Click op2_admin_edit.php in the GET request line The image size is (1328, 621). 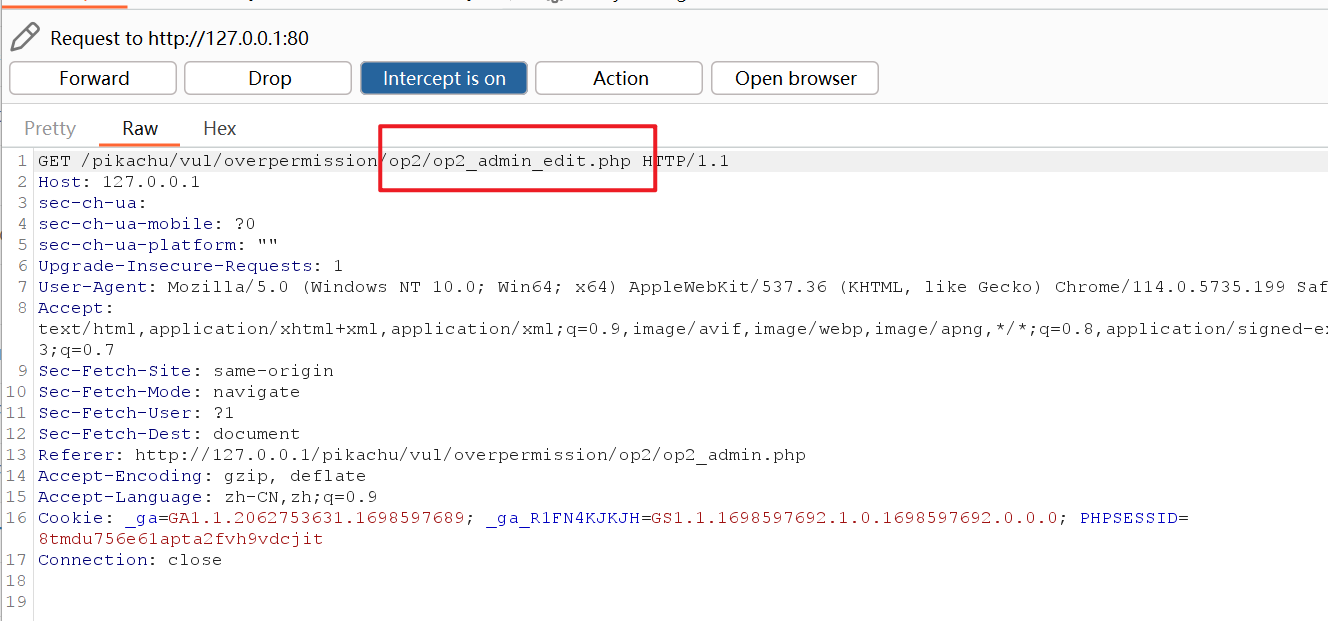pos(531,161)
